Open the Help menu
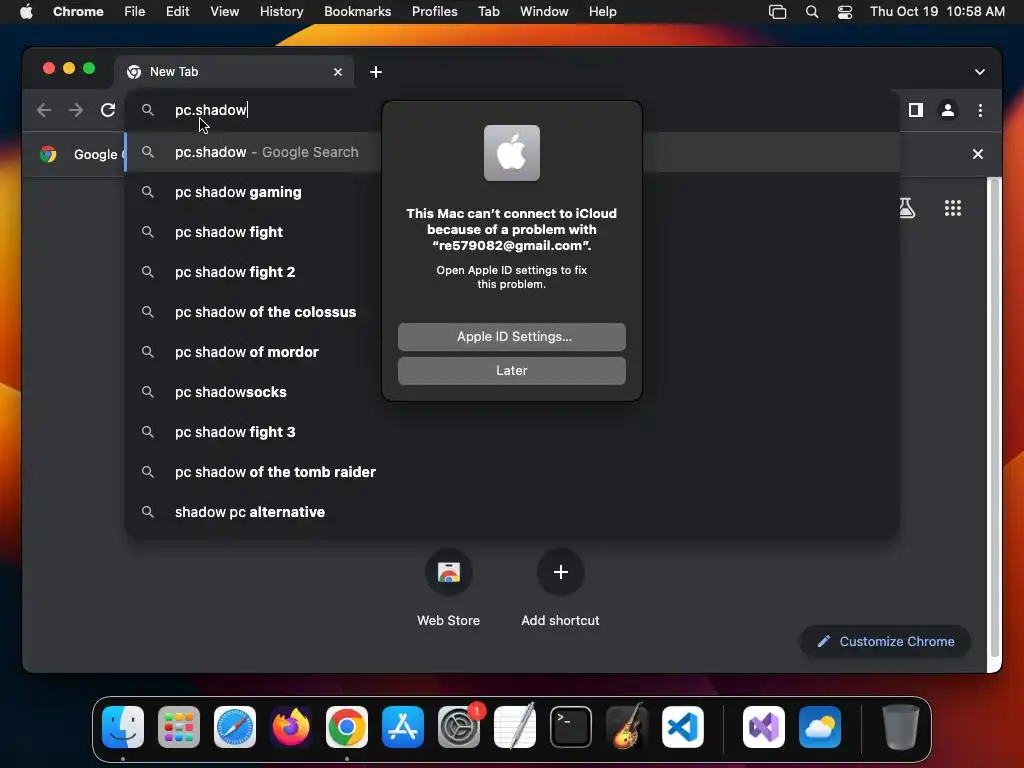 tap(602, 12)
